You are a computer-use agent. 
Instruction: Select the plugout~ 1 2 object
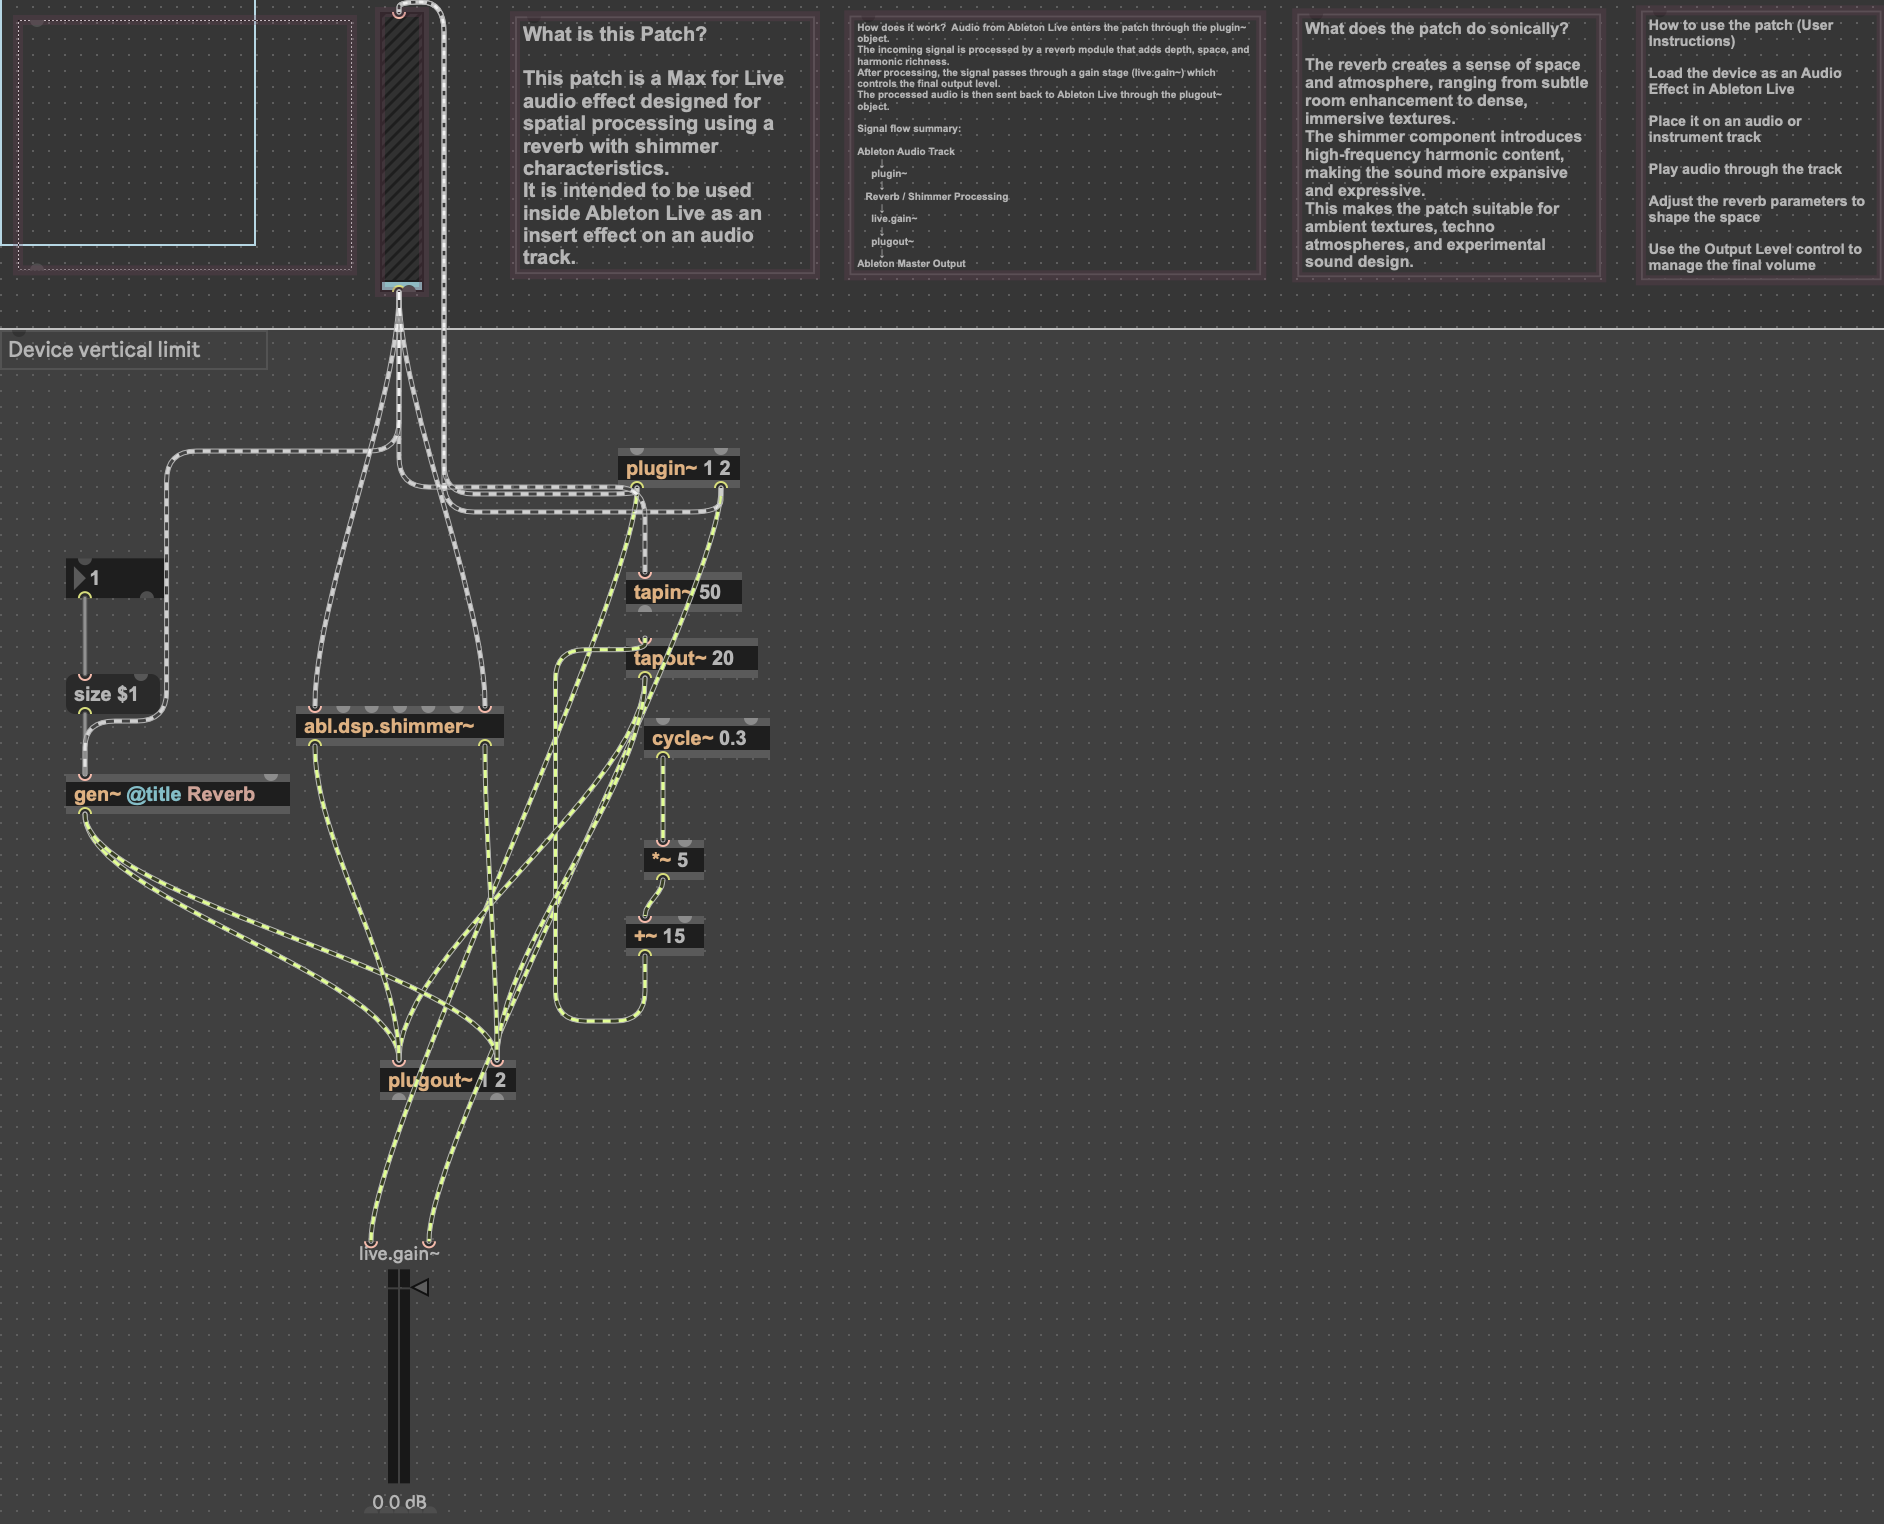pyautogui.click(x=447, y=1080)
